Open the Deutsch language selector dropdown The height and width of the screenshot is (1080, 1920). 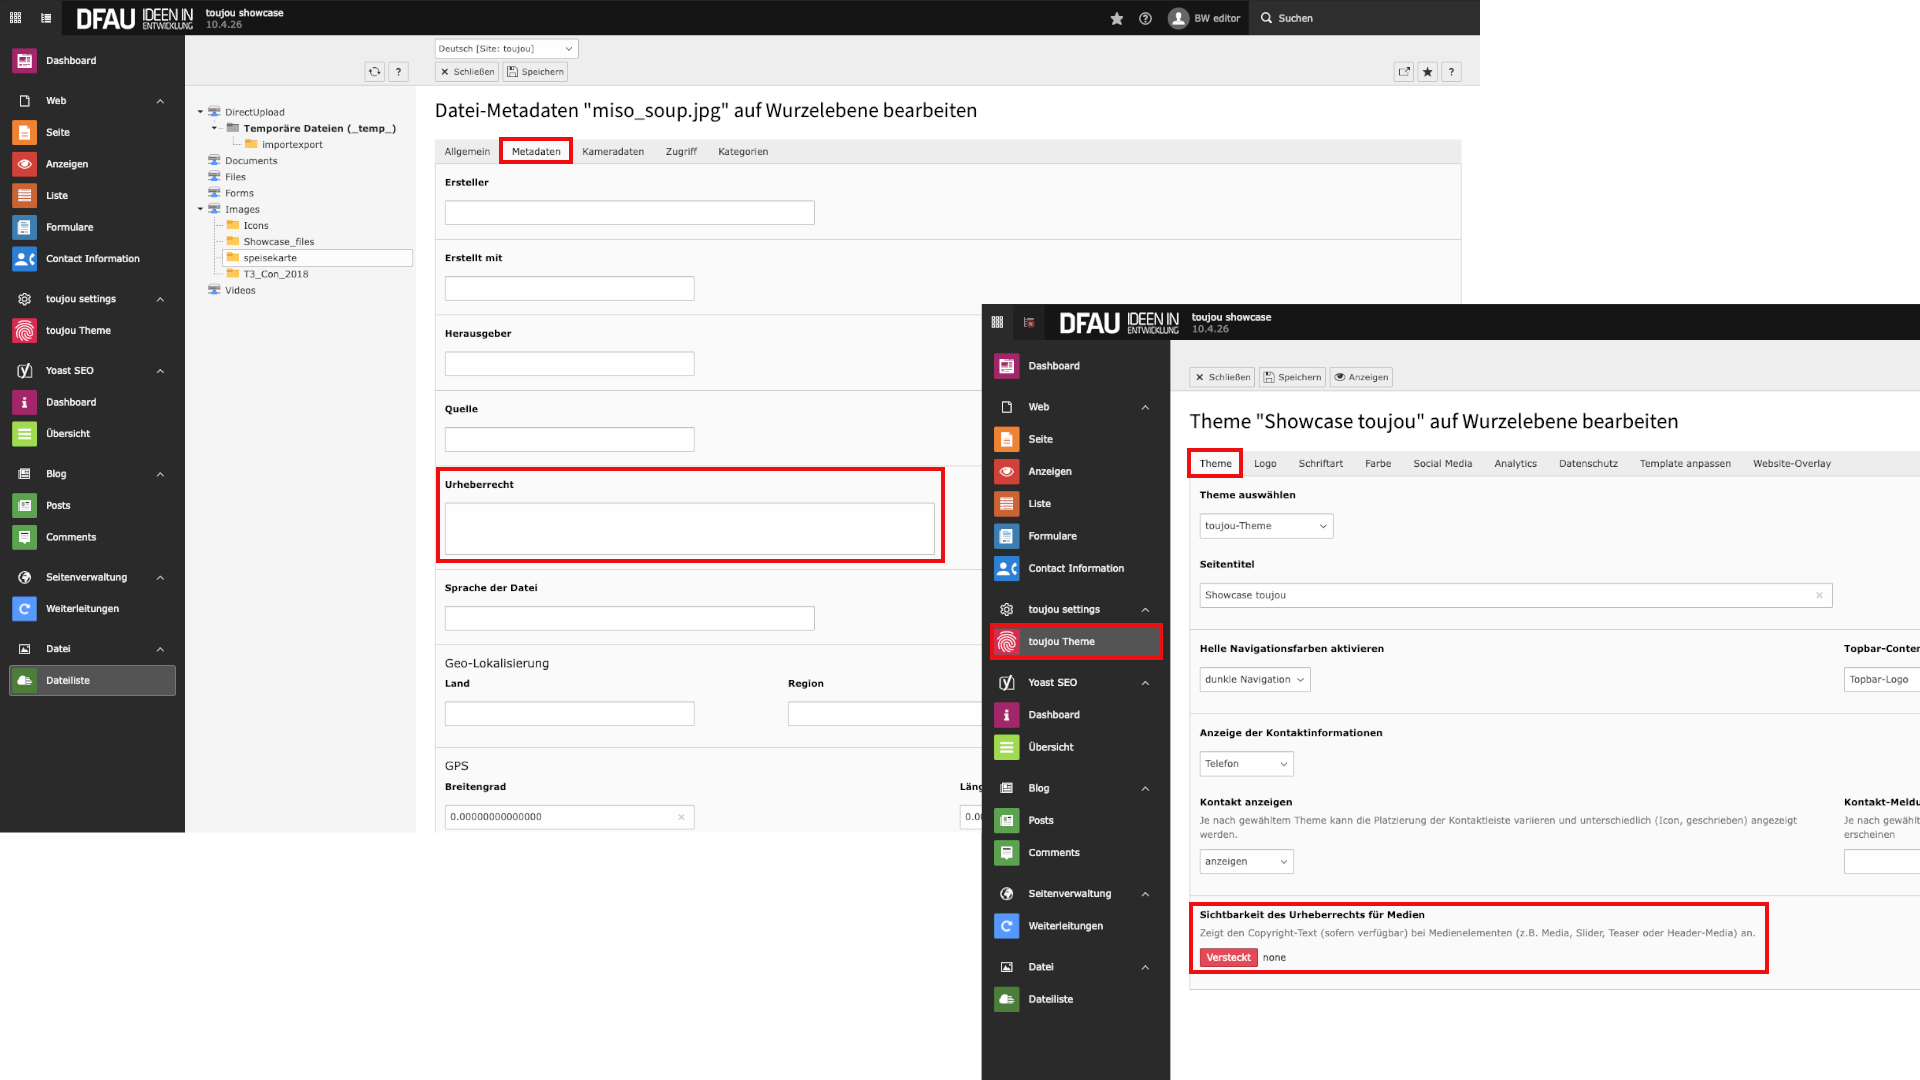point(506,48)
